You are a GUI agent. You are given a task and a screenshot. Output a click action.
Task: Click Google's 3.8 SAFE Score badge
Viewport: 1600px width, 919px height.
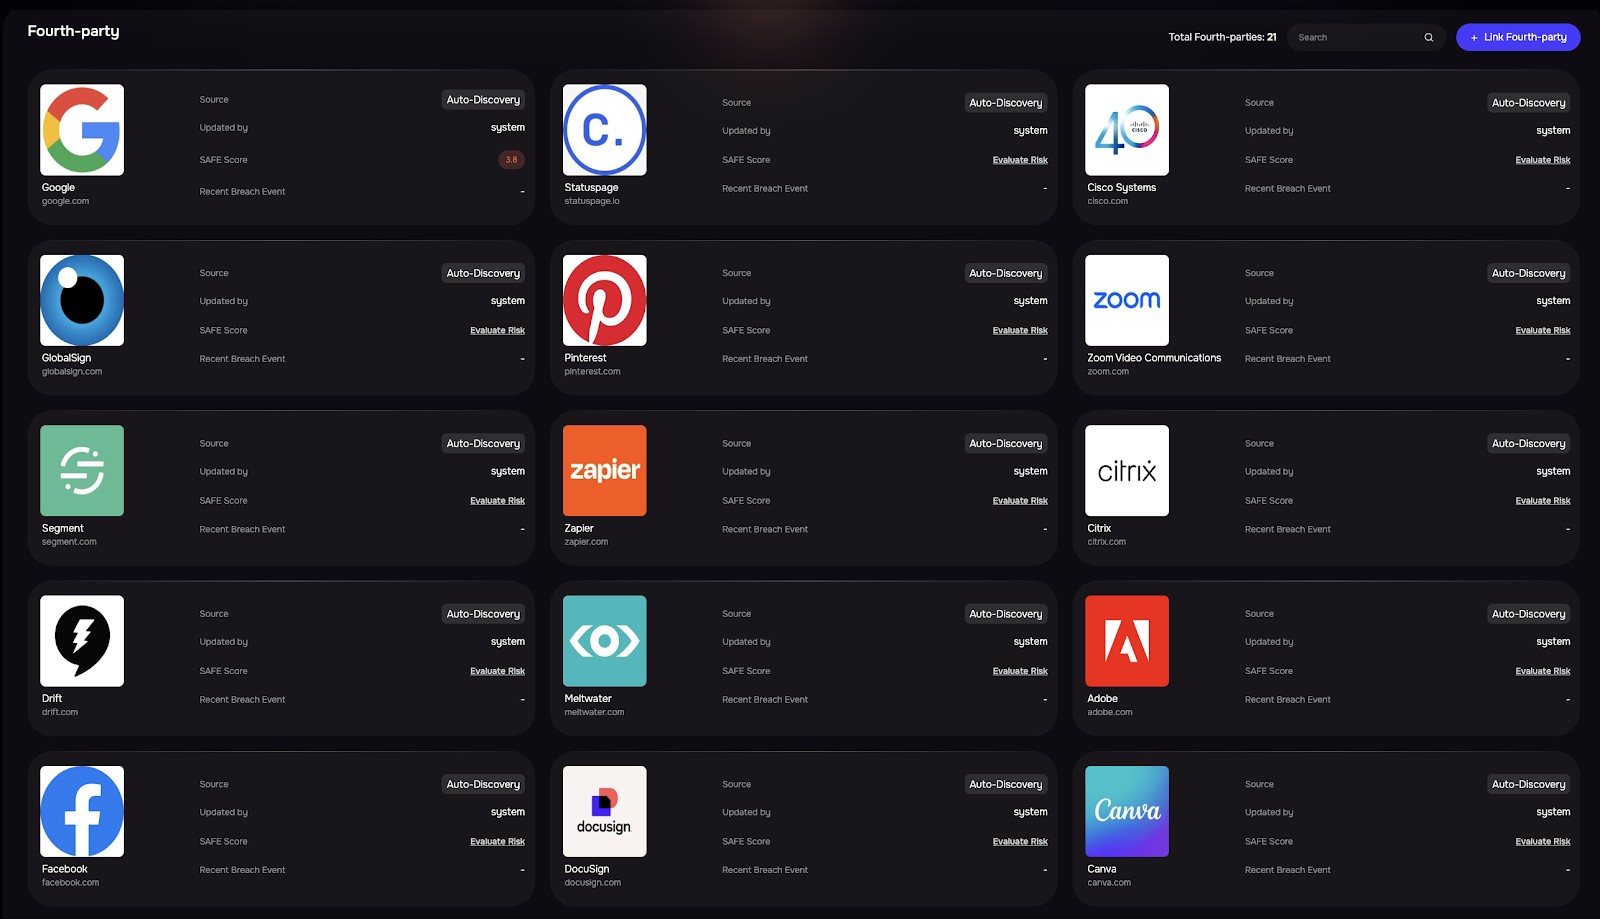511,160
